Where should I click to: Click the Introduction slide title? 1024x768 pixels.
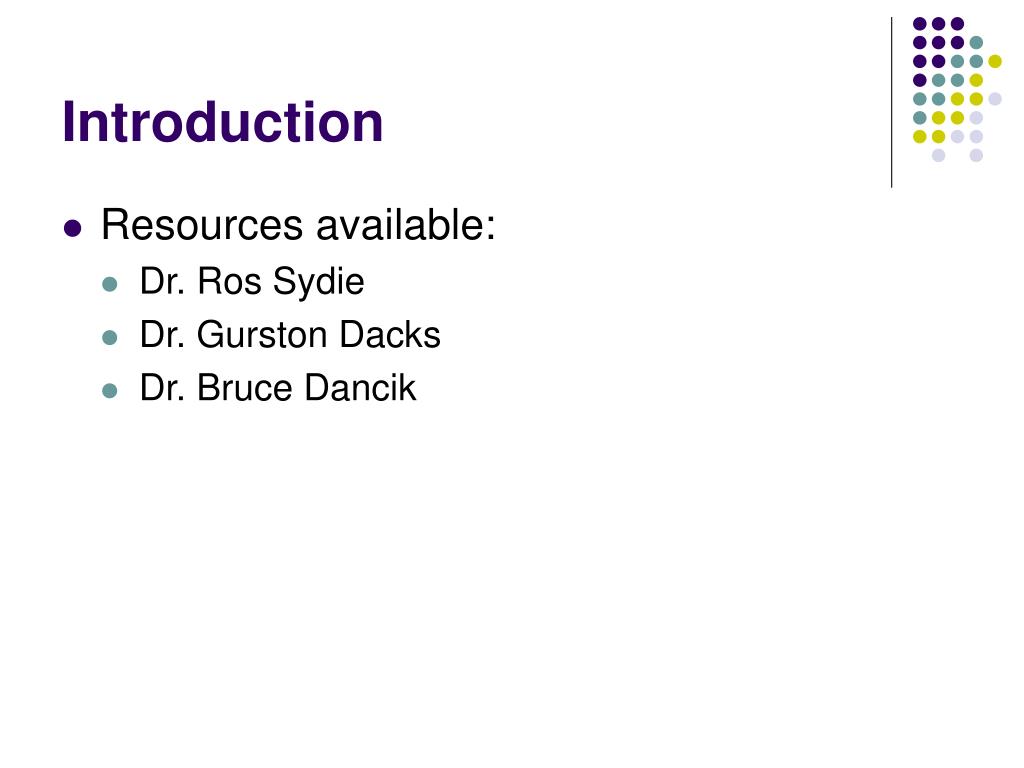click(x=223, y=122)
